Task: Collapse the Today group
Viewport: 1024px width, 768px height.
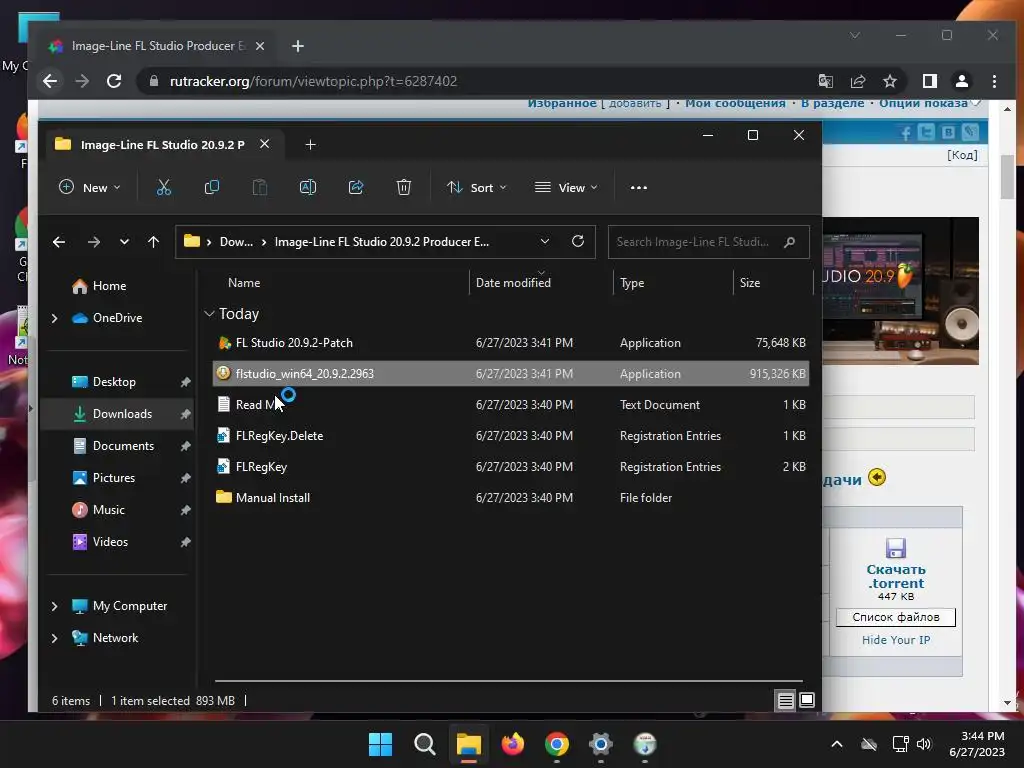Action: coord(209,314)
